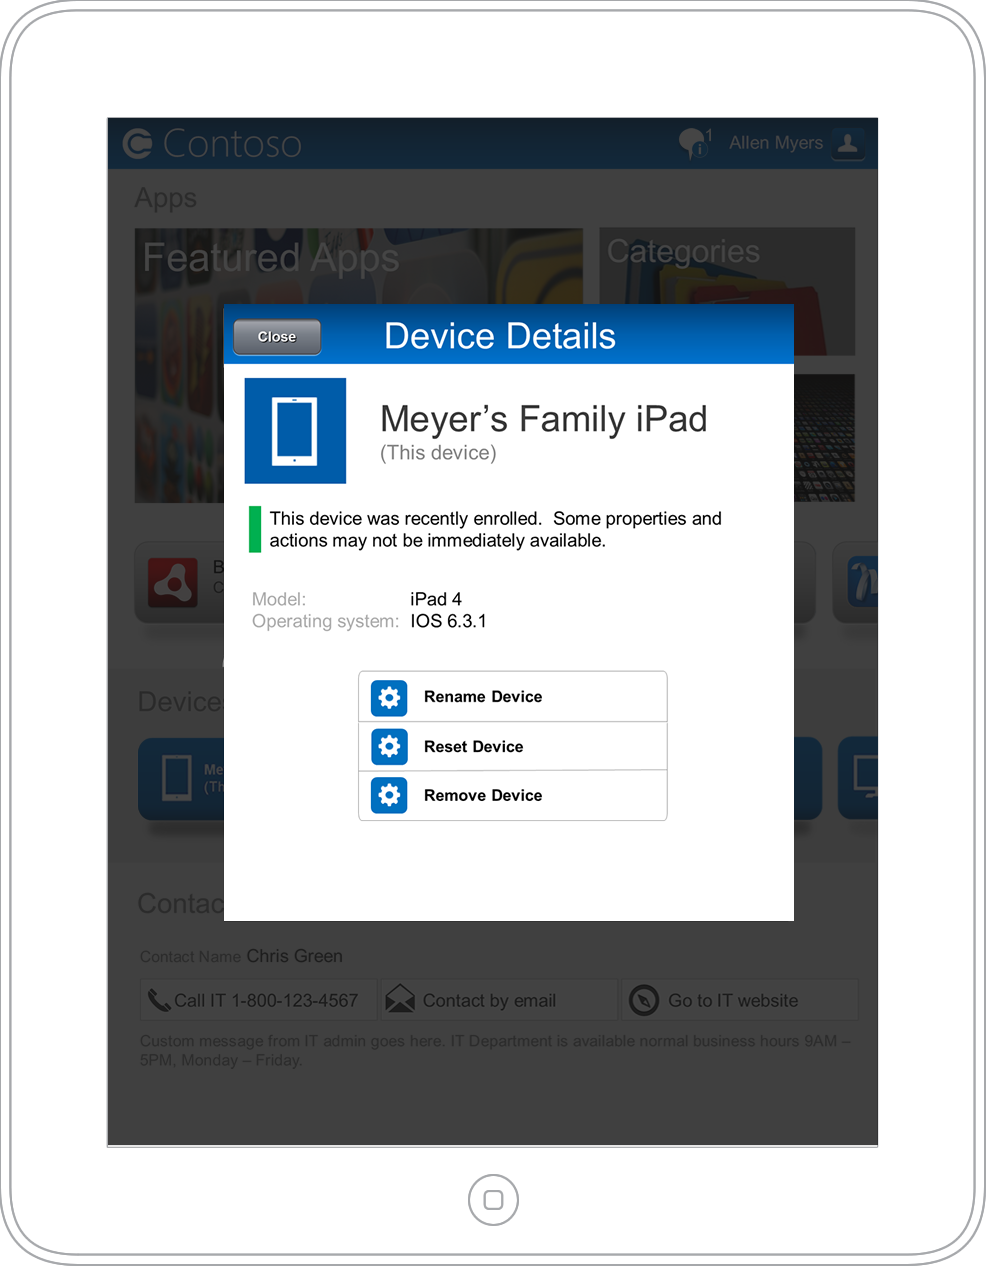Viewport: 987px width, 1267px height.
Task: Click the envelope email icon
Action: click(400, 999)
